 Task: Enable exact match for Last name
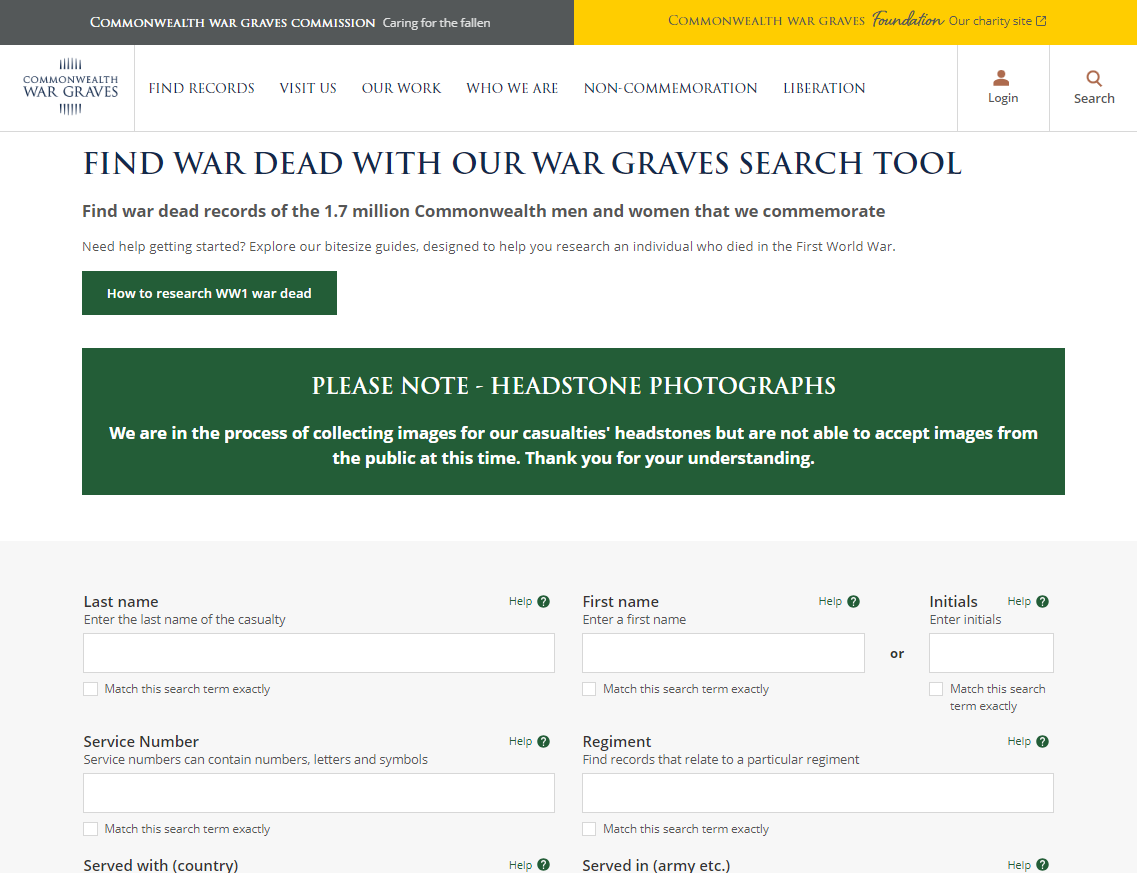pyautogui.click(x=91, y=689)
